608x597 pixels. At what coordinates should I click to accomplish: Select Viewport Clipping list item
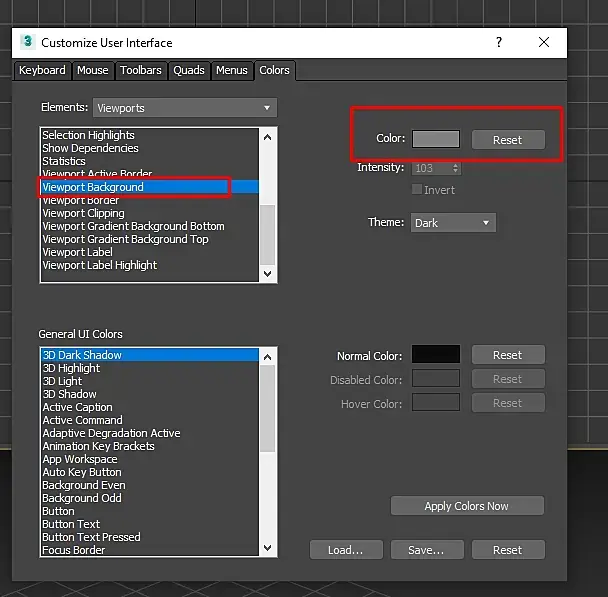tap(150, 213)
